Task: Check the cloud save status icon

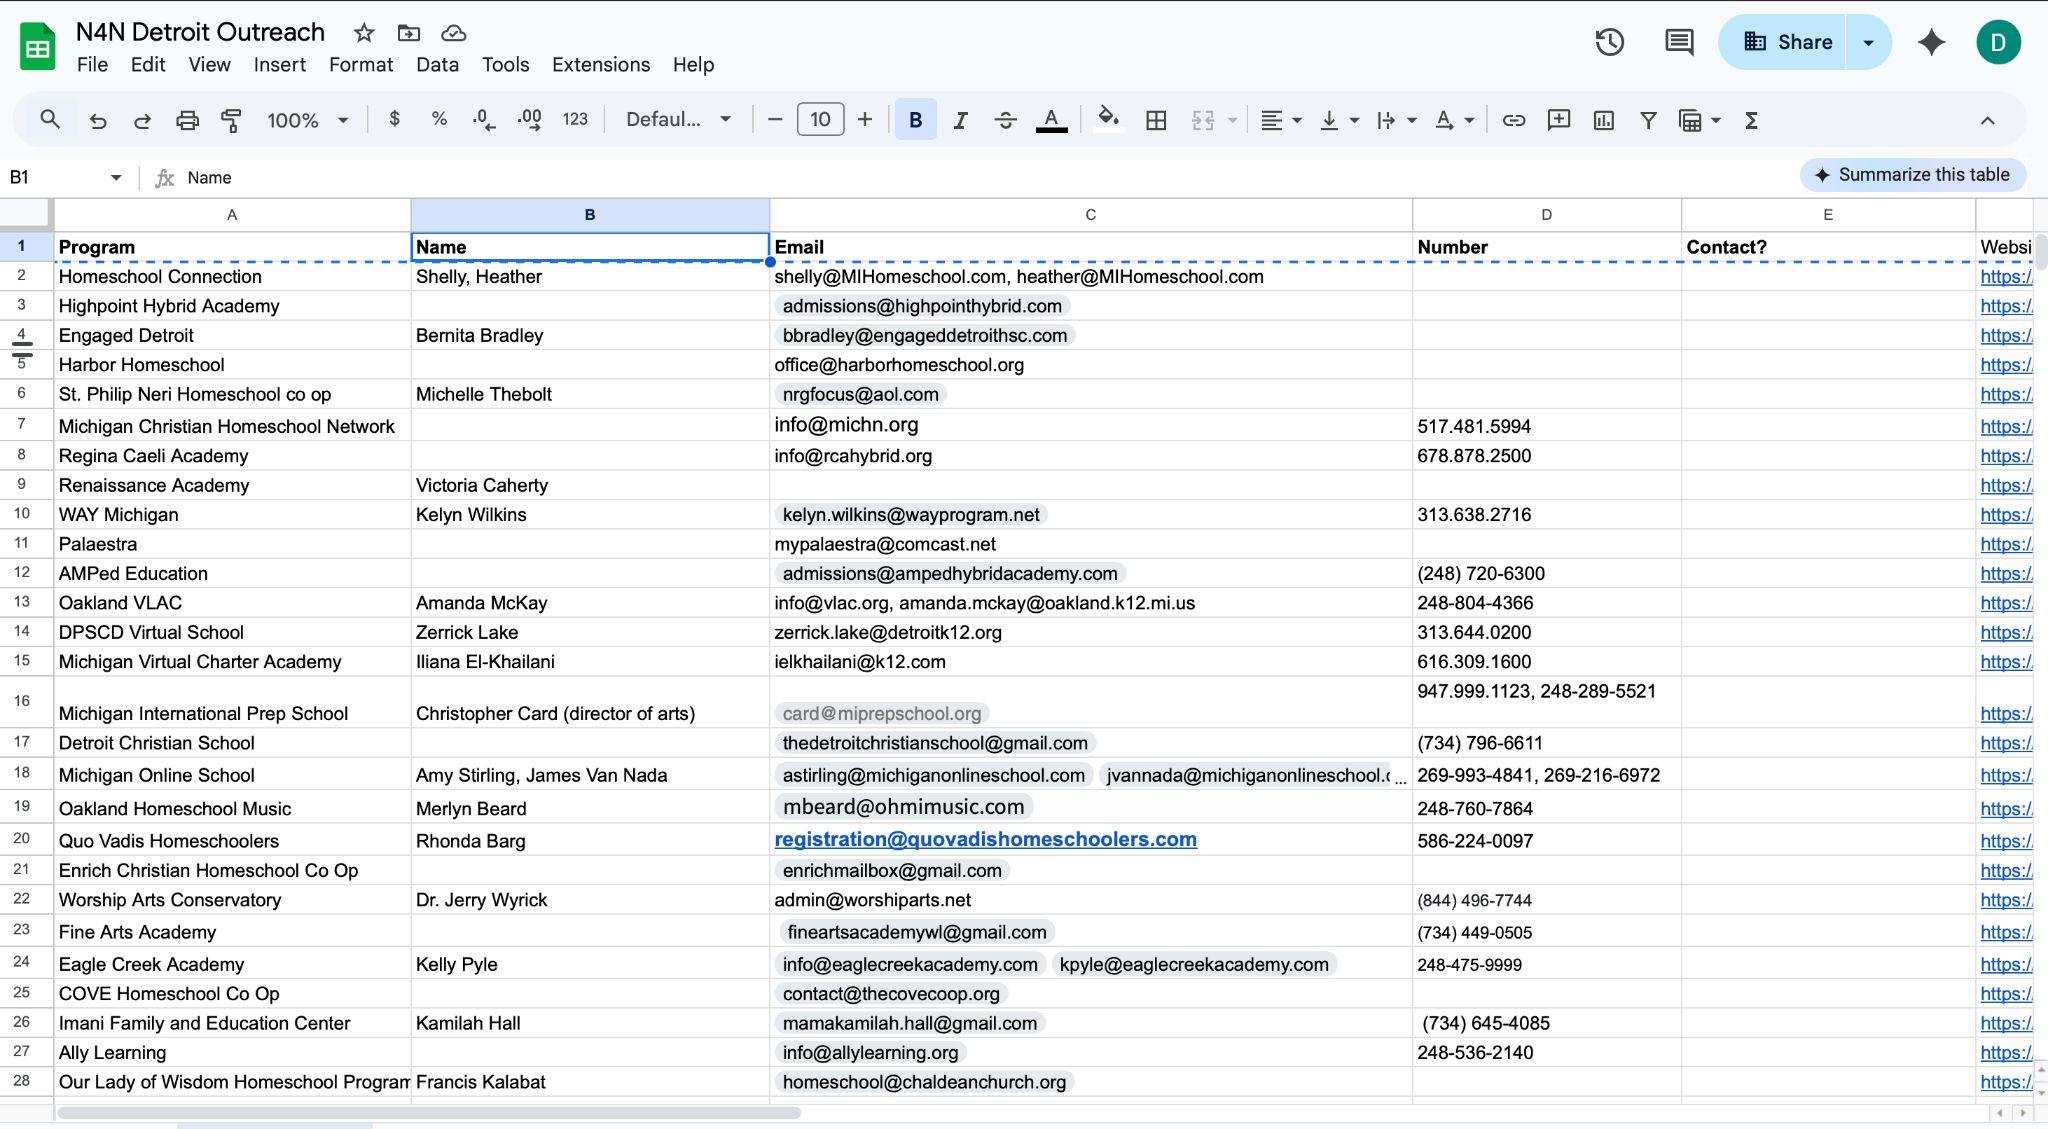Action: (x=453, y=33)
